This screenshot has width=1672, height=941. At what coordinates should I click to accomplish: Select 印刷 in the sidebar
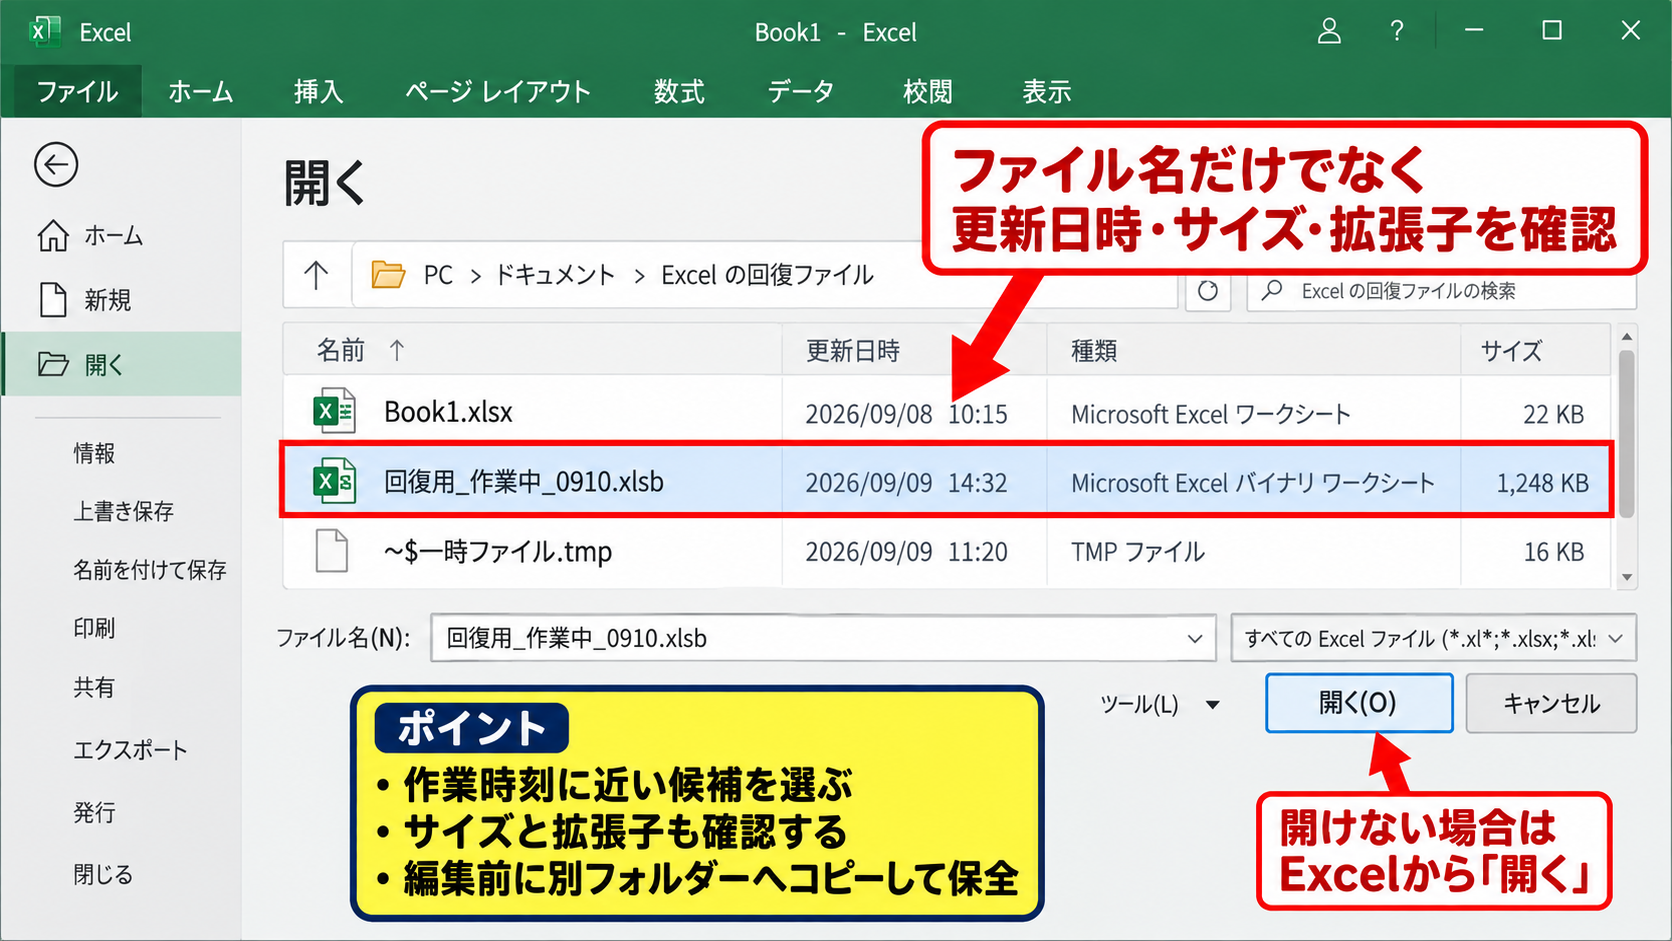pyautogui.click(x=94, y=628)
